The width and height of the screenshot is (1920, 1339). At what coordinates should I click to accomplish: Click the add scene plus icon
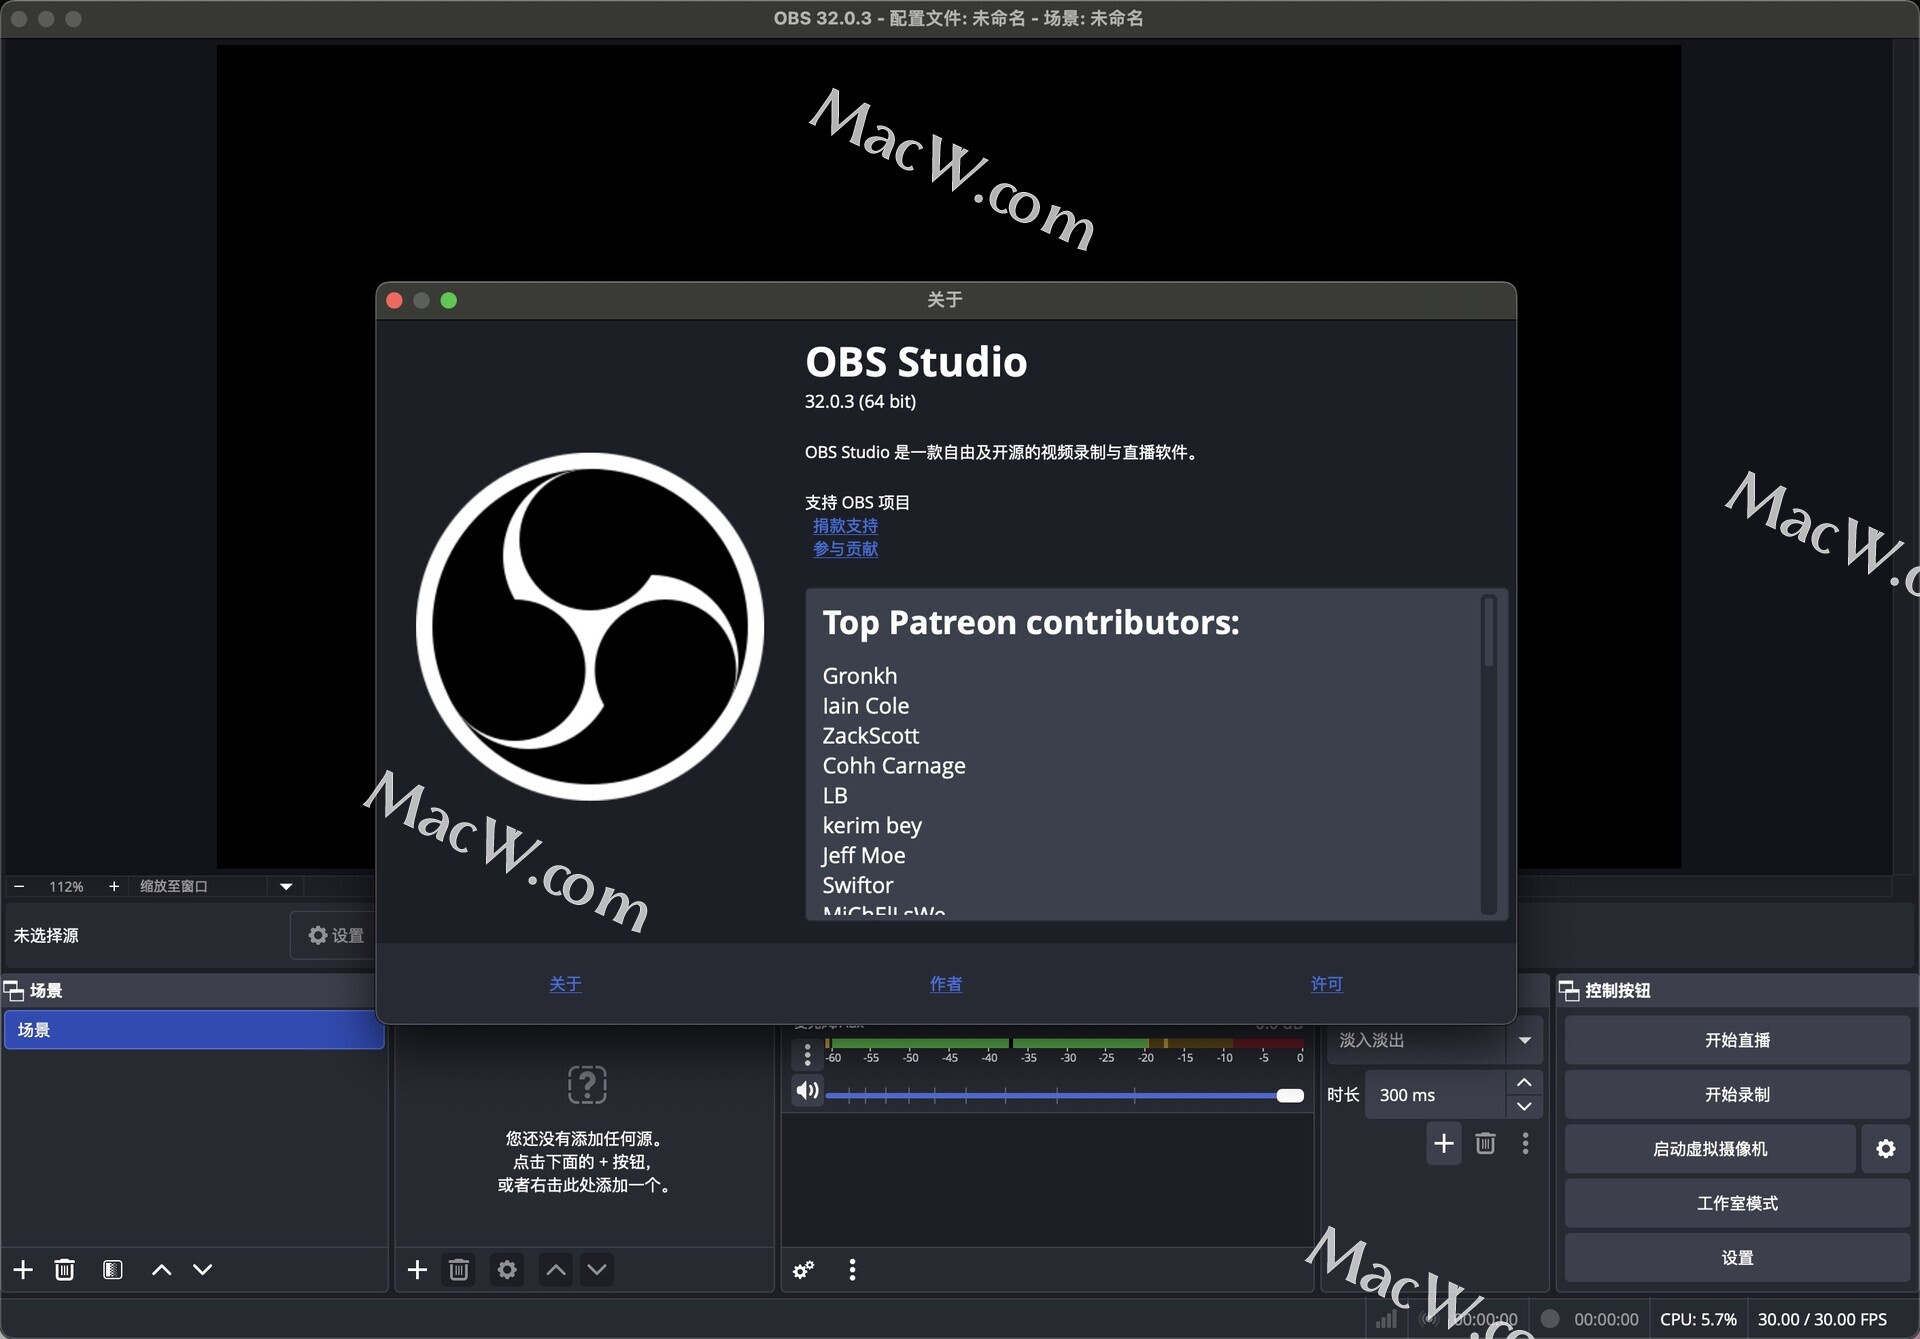tap(23, 1270)
